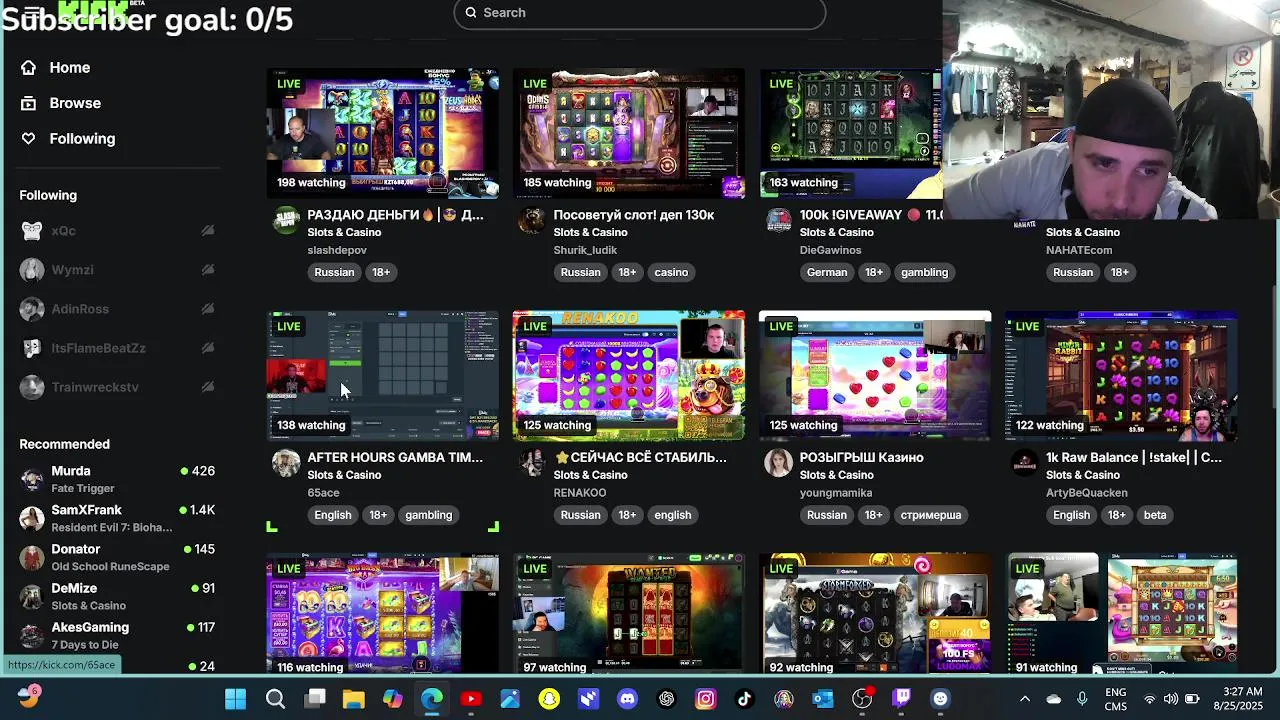The image size is (1280, 720).
Task: Open the Browse sidebar link
Action: [x=60, y=103]
